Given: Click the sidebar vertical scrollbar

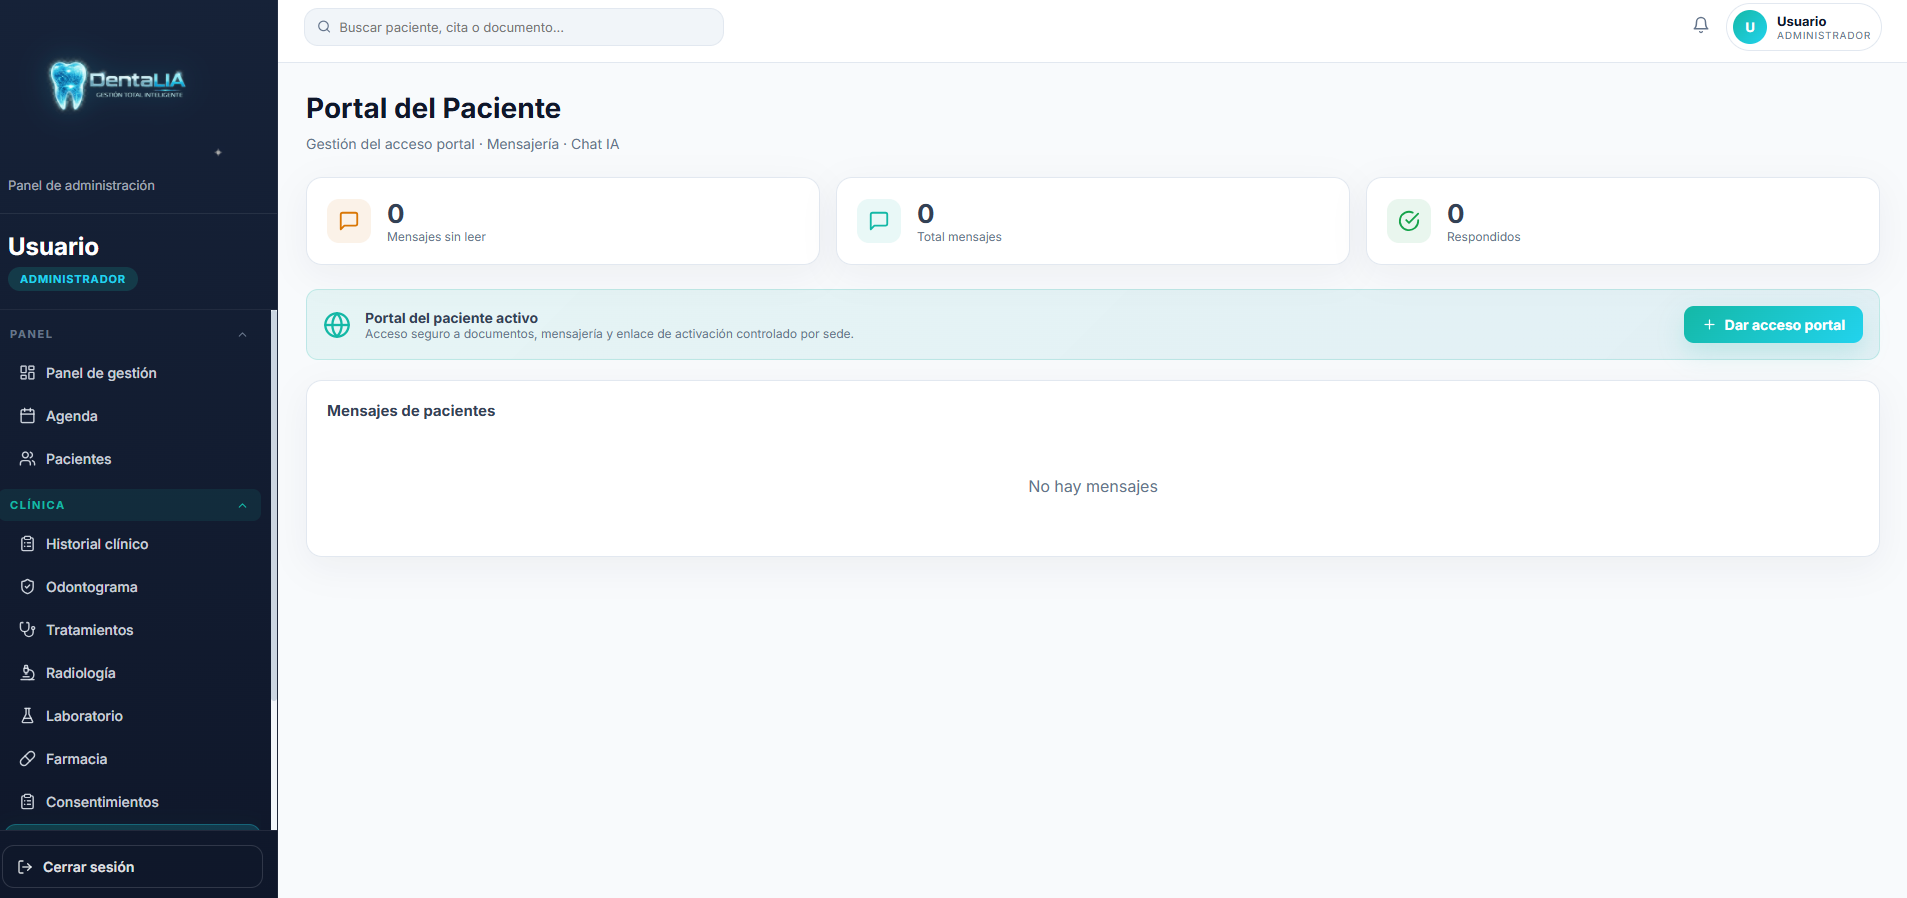Looking at the screenshot, I should [x=274, y=500].
